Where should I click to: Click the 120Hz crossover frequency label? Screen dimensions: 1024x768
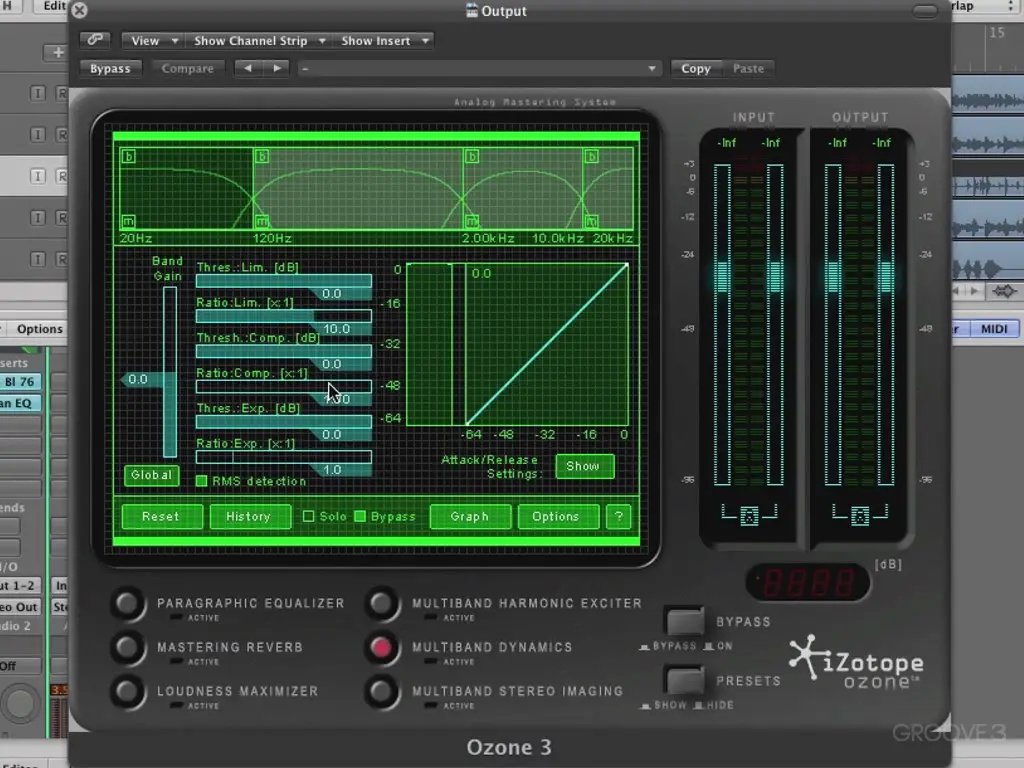coord(272,238)
